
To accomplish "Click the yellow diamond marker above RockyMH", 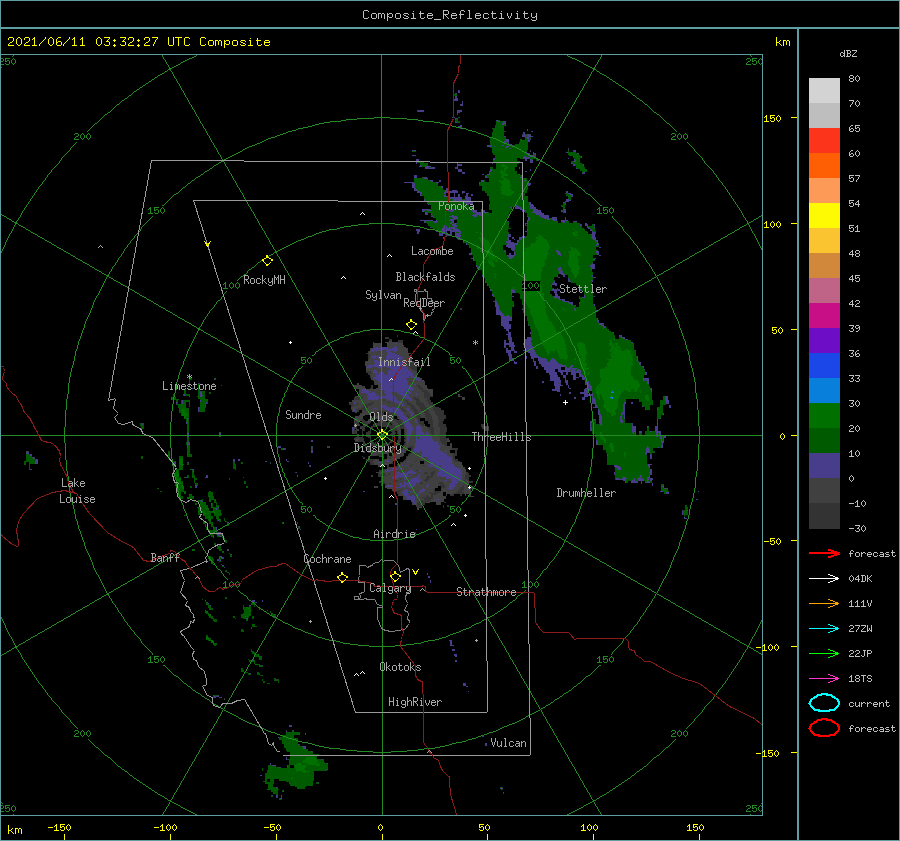I will coord(267,261).
